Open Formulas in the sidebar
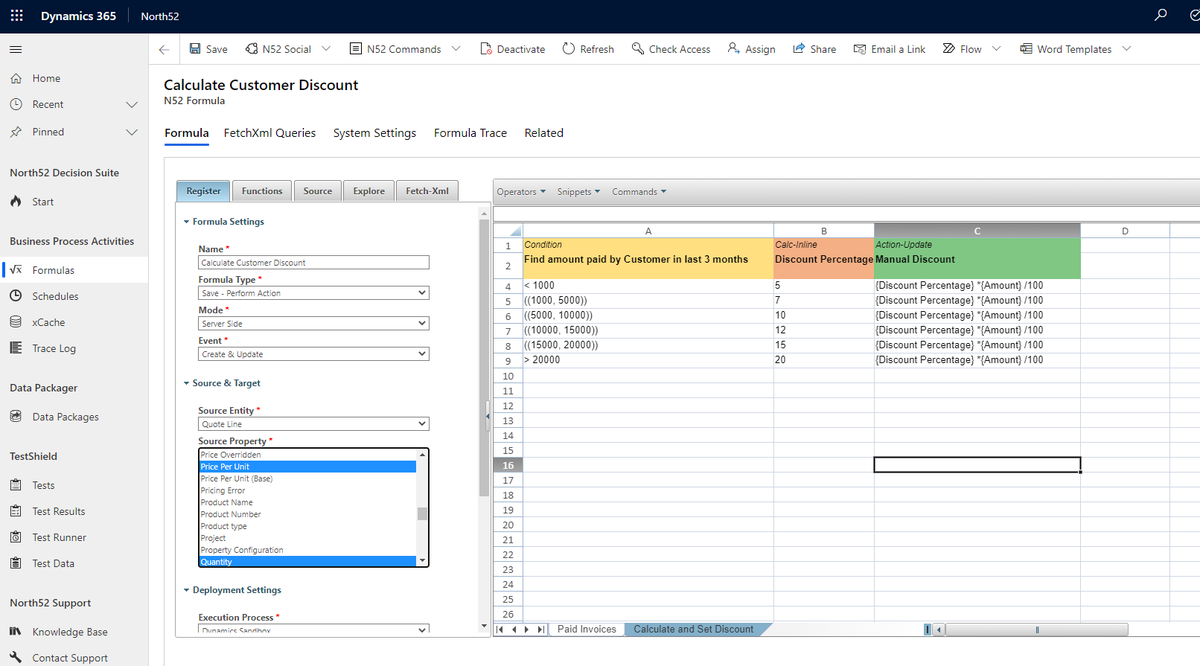The image size is (1200, 666). pyautogui.click(x=74, y=270)
